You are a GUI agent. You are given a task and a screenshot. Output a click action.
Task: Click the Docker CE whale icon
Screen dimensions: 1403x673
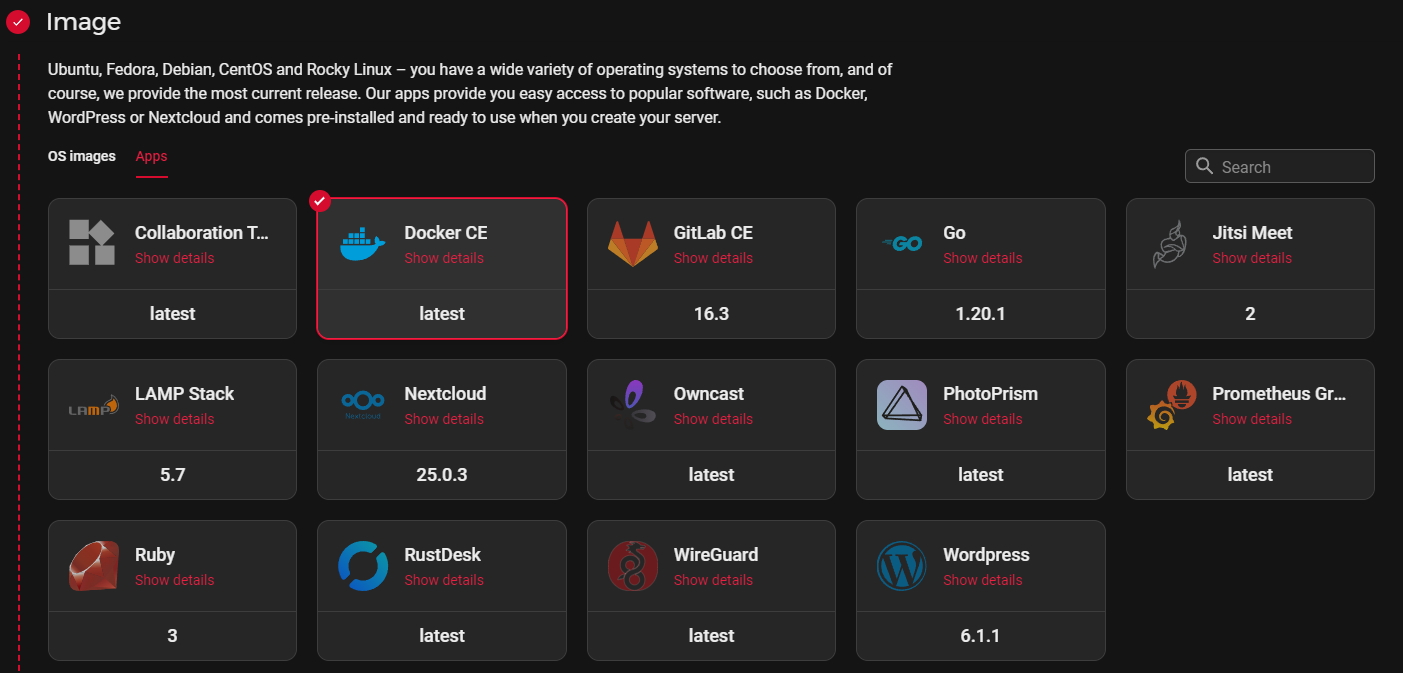[x=362, y=244]
